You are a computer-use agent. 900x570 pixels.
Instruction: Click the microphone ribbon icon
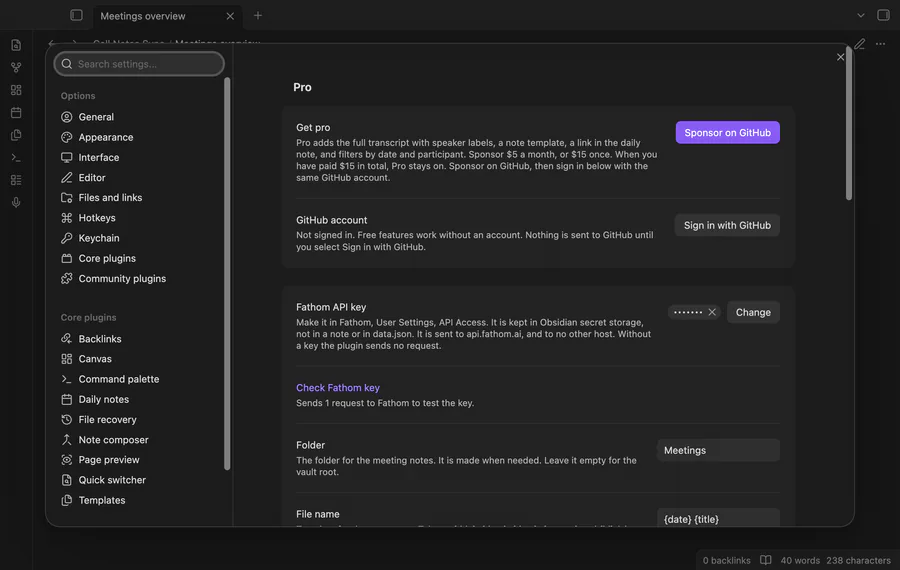click(16, 202)
